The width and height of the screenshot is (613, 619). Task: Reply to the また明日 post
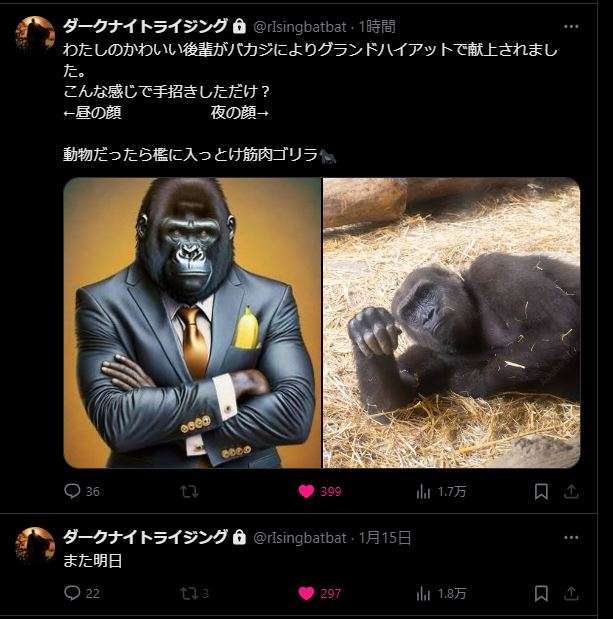pyautogui.click(x=72, y=593)
